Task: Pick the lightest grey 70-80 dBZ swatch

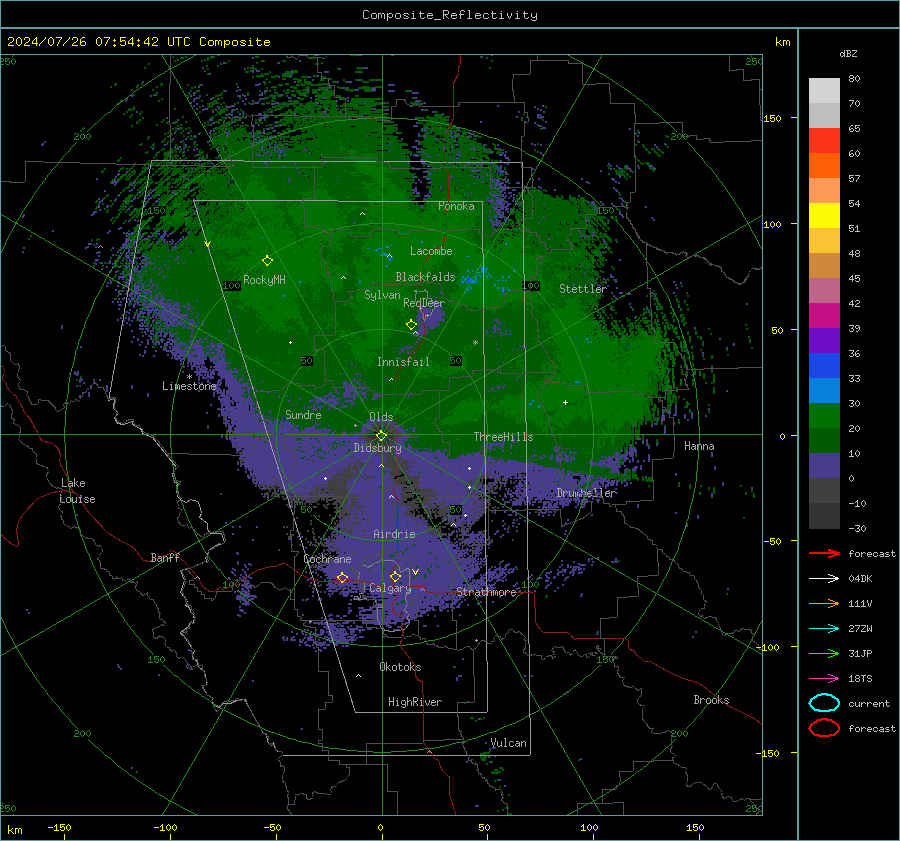Action: pyautogui.click(x=824, y=91)
